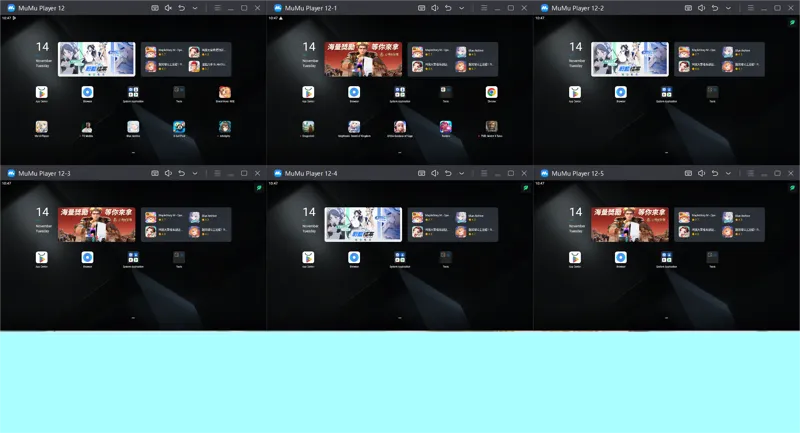The width and height of the screenshot is (800, 433).
Task: Open System Applications folder in MuMu Player 12-4
Action: click(400, 258)
